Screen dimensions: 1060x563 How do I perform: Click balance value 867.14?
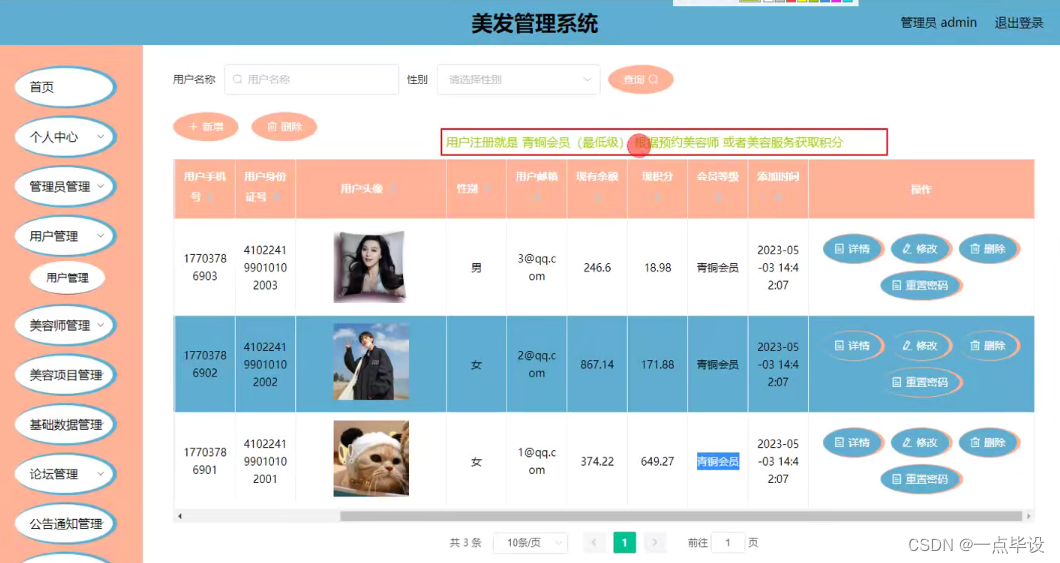(597, 365)
